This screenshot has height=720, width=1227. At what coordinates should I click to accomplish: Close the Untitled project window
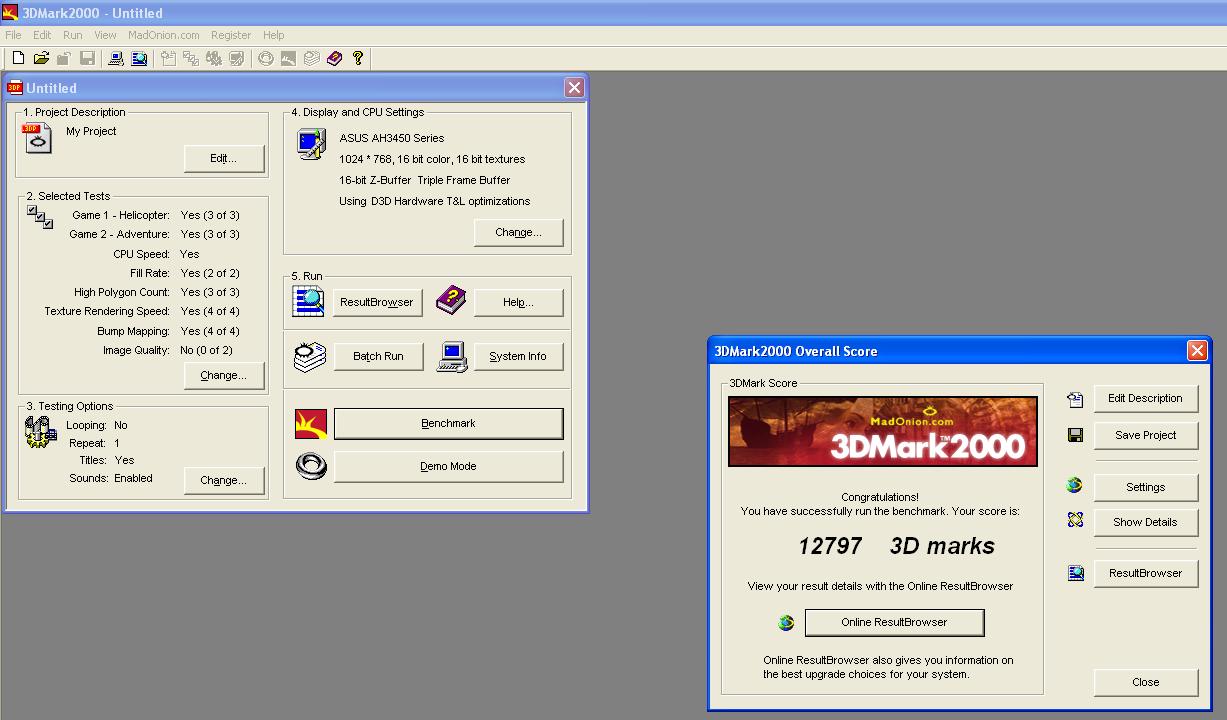pos(574,88)
